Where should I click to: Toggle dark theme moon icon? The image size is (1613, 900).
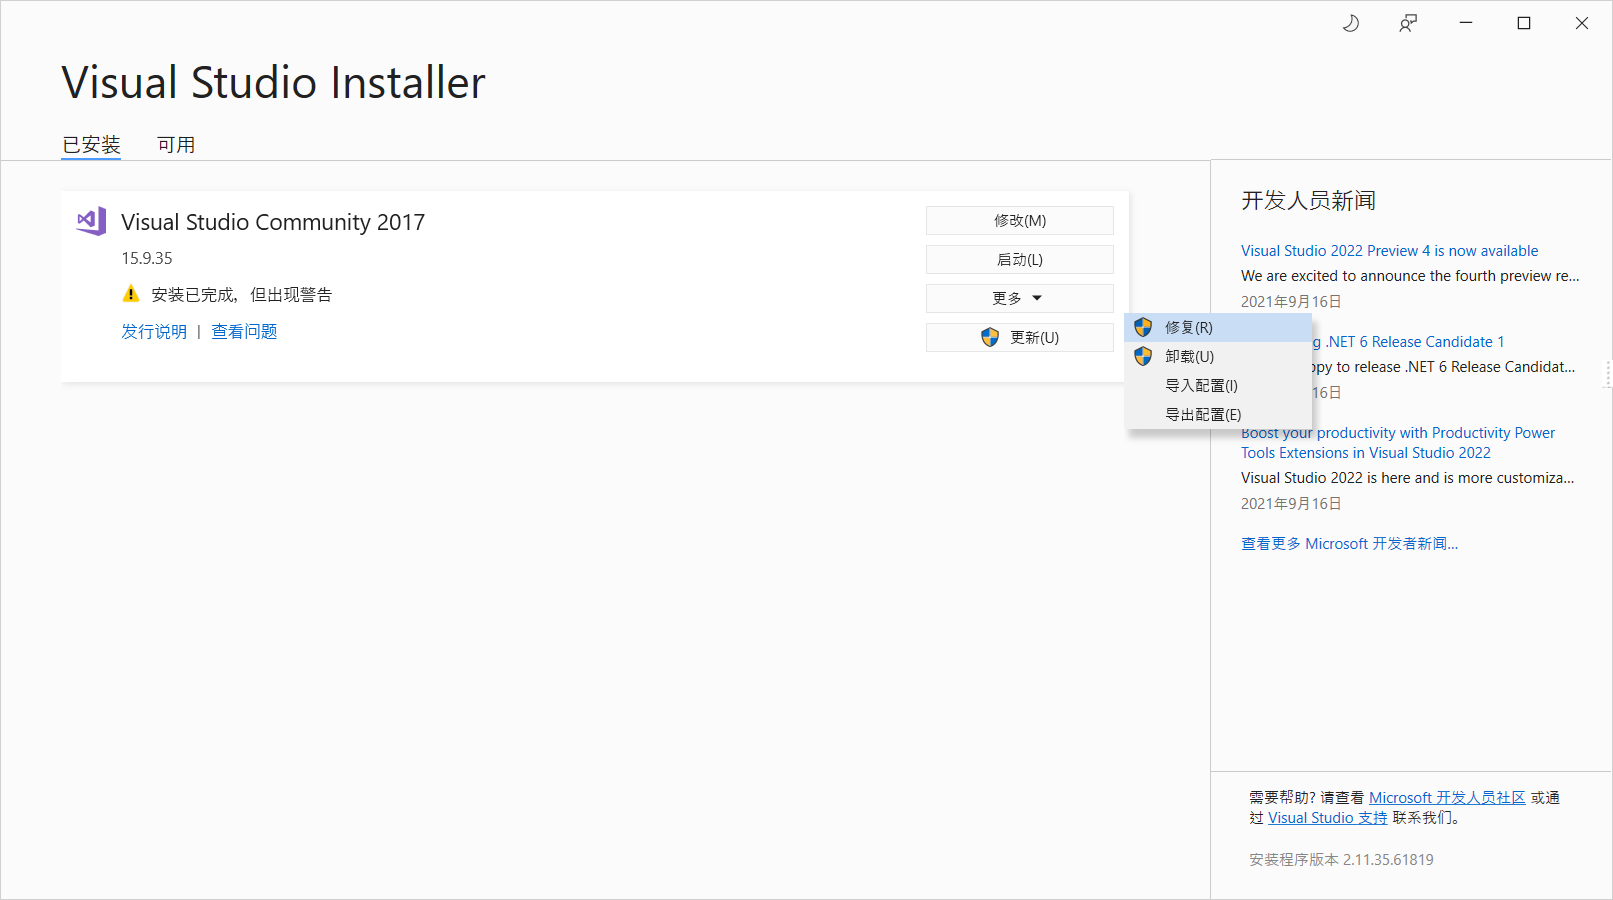1350,23
